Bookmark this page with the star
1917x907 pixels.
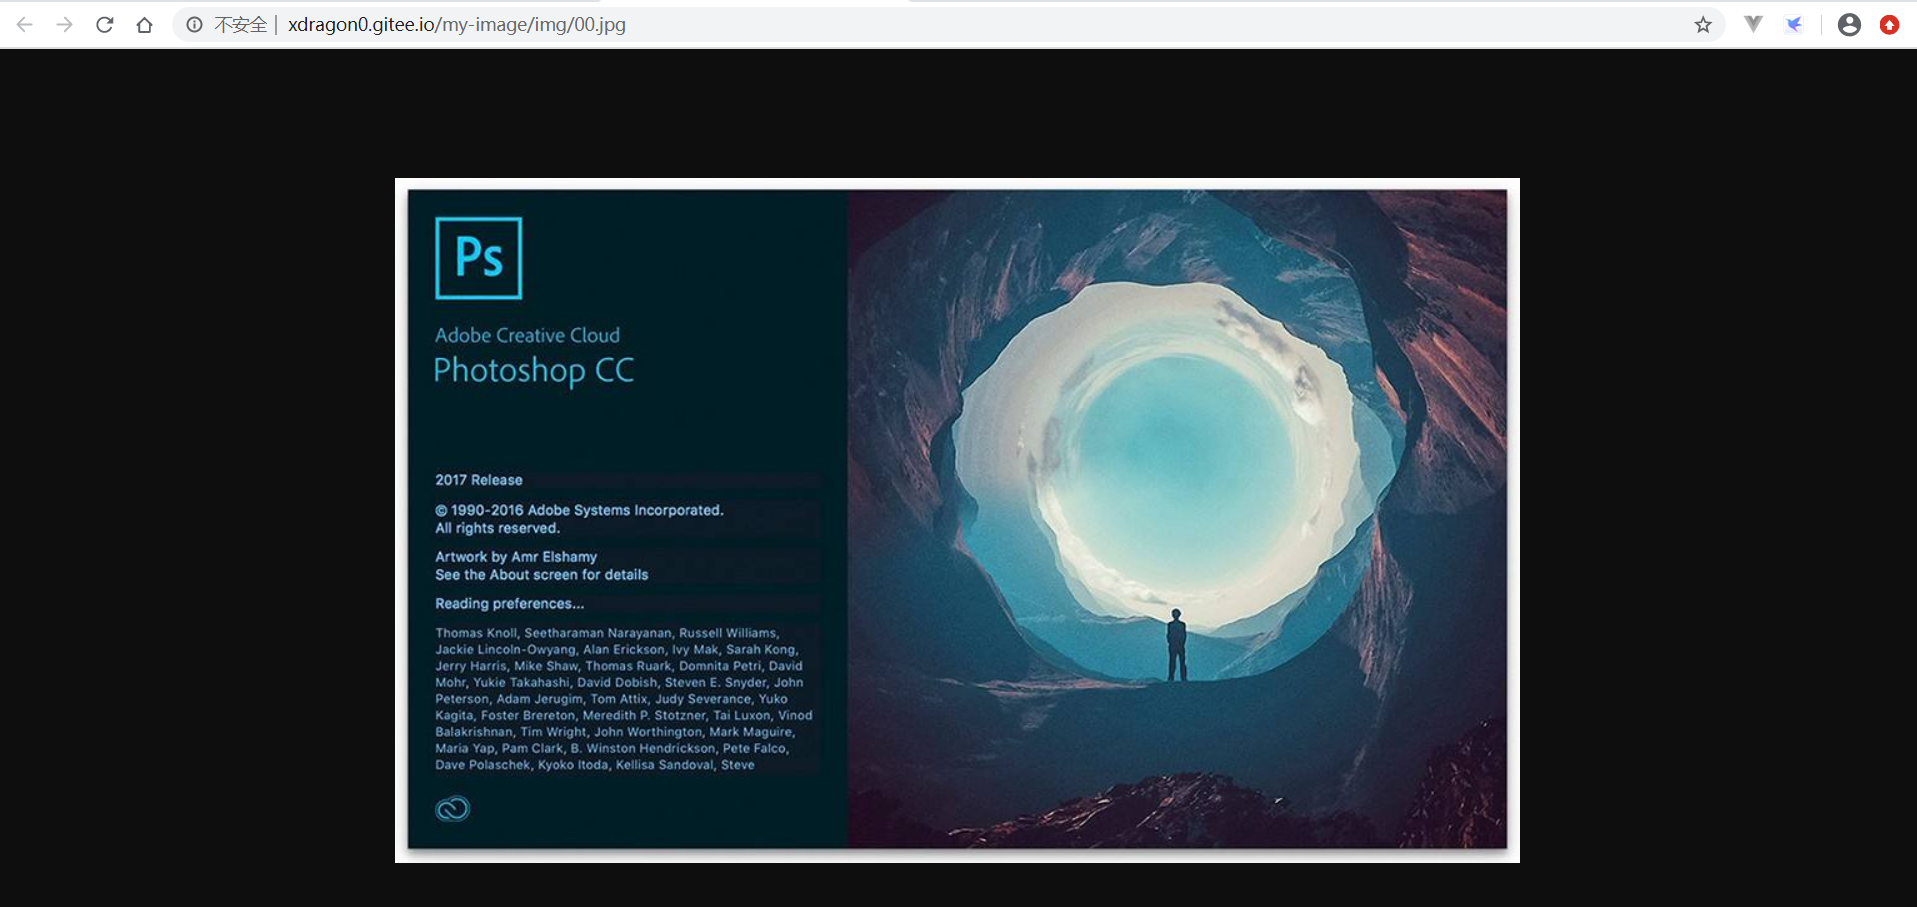point(1703,25)
